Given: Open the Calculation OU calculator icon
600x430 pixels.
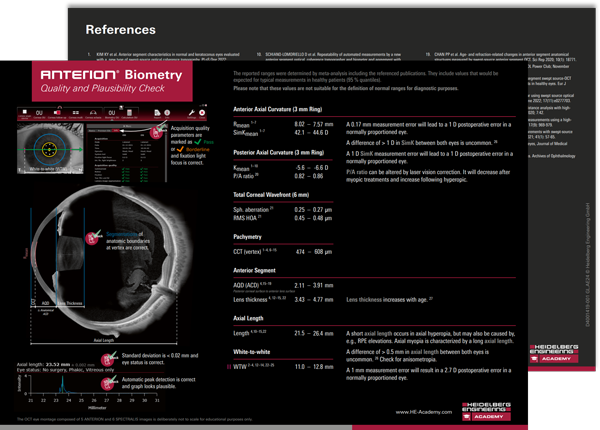Looking at the screenshot, I should click(x=129, y=114).
